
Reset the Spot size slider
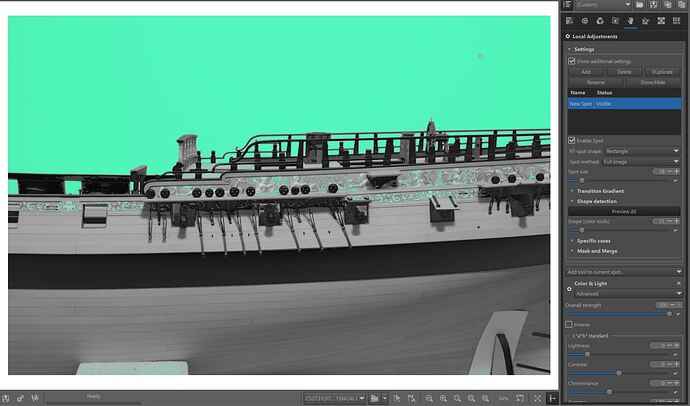[676, 180]
